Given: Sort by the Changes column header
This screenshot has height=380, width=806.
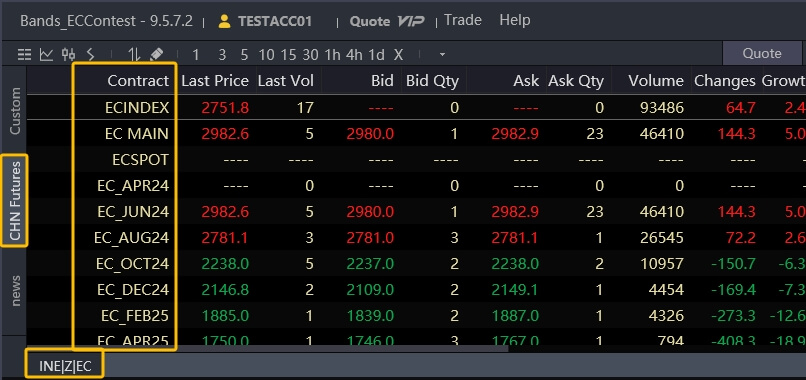Looking at the screenshot, I should (725, 81).
